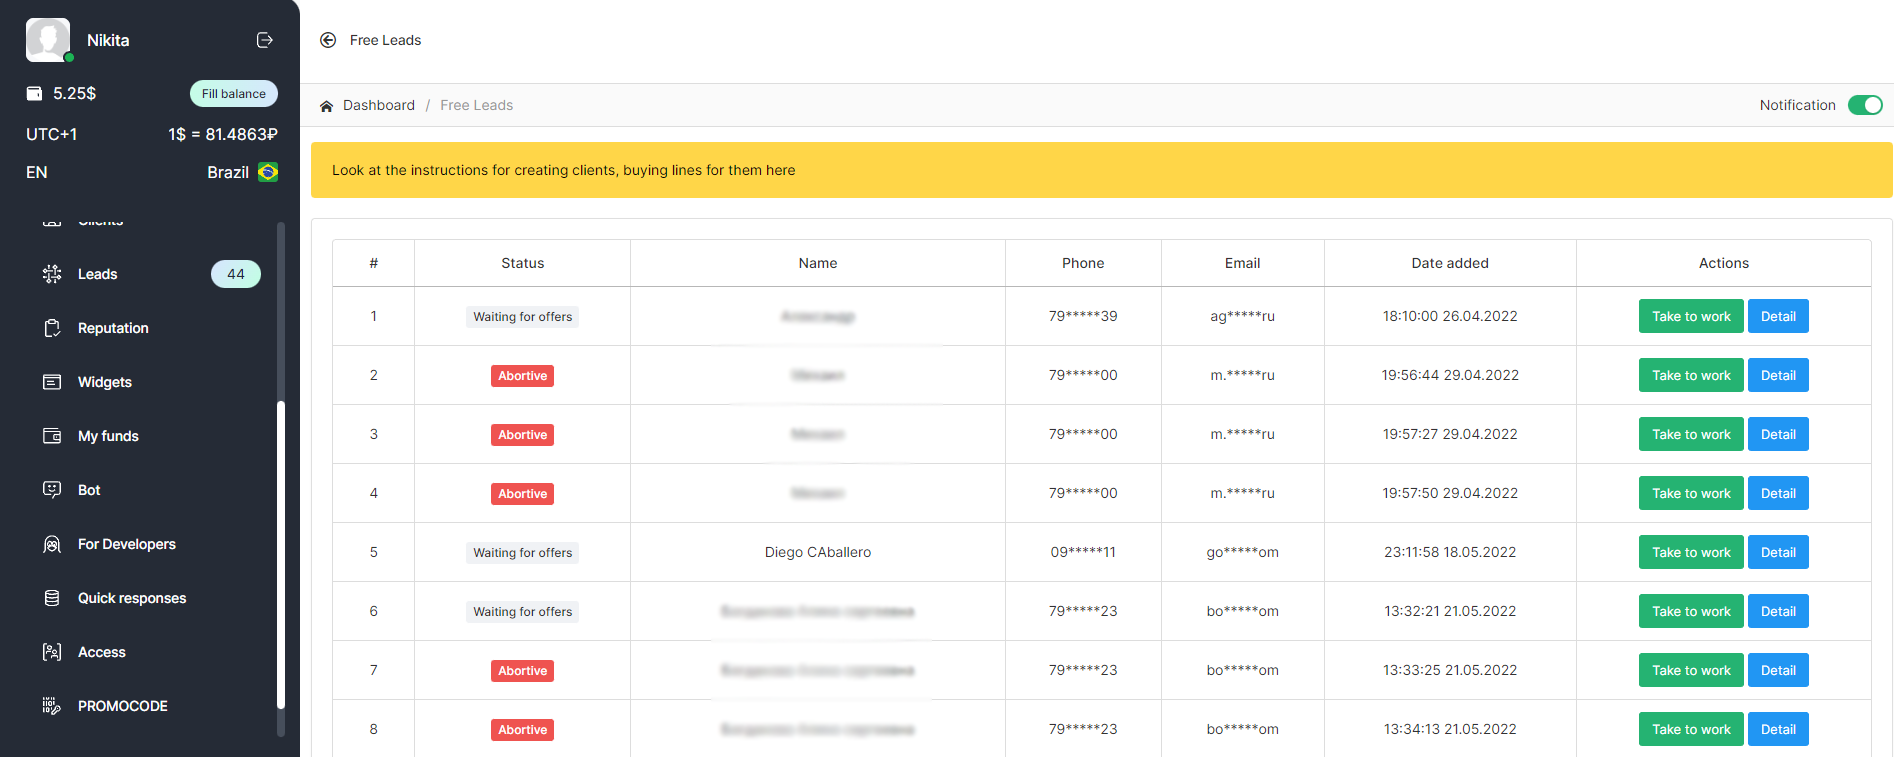Select PROMOCODE in the sidebar
Image resolution: width=1894 pixels, height=757 pixels.
pyautogui.click(x=122, y=706)
